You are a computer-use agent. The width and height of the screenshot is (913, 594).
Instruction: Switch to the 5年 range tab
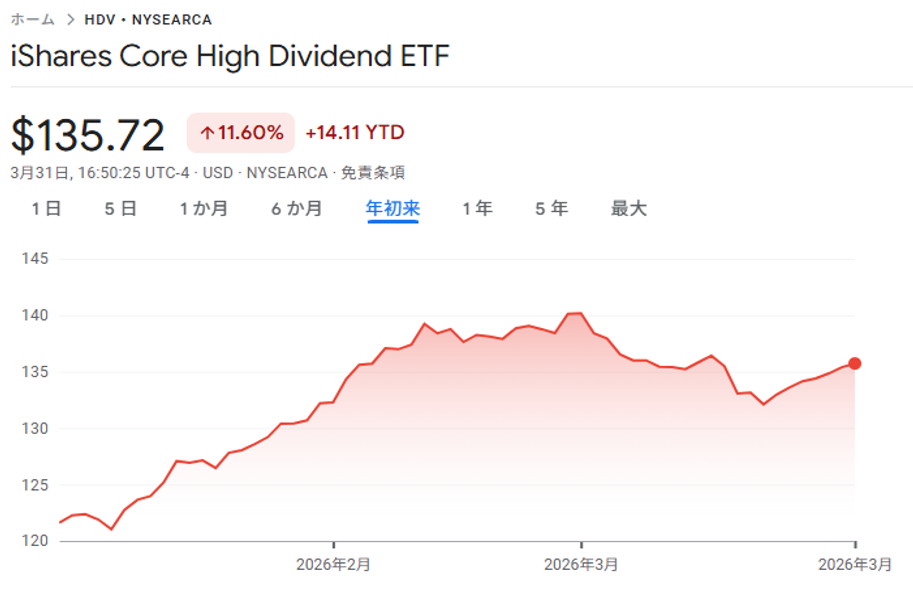tap(551, 209)
